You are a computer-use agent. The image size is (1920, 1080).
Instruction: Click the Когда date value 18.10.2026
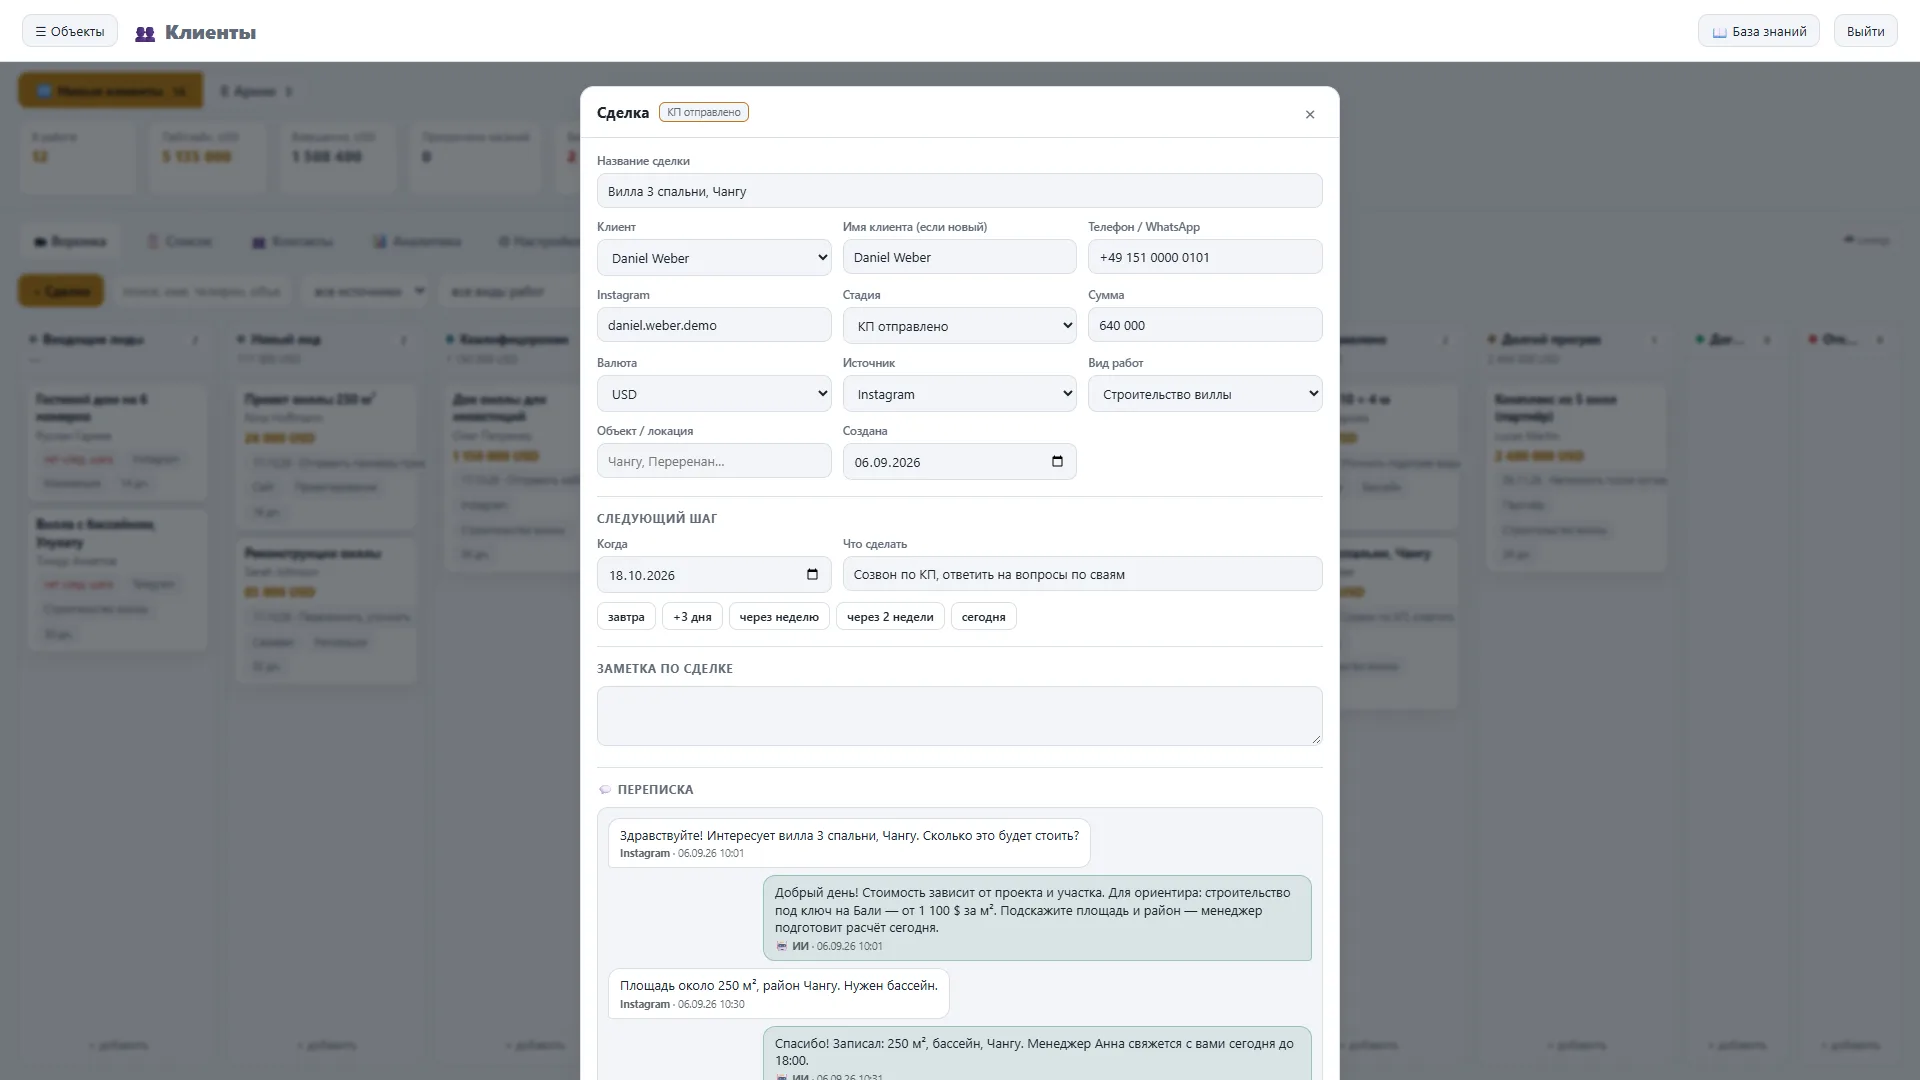(x=642, y=575)
